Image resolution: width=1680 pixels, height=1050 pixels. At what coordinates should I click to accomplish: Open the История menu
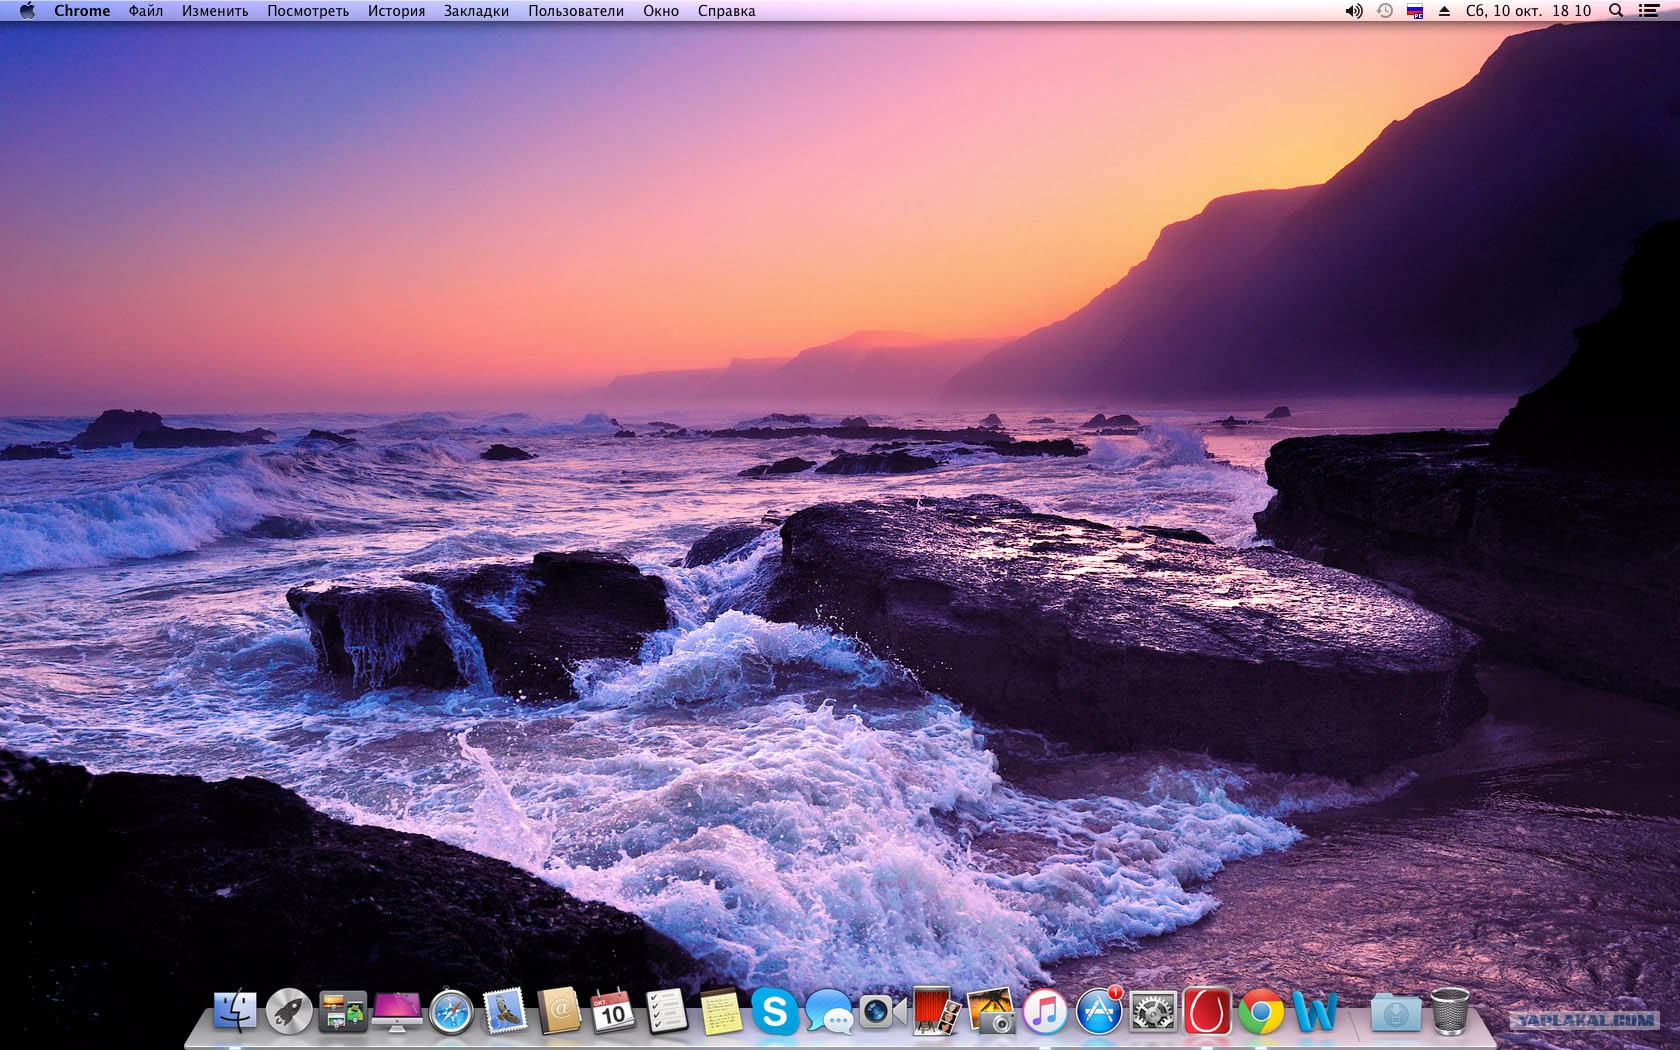coord(396,11)
